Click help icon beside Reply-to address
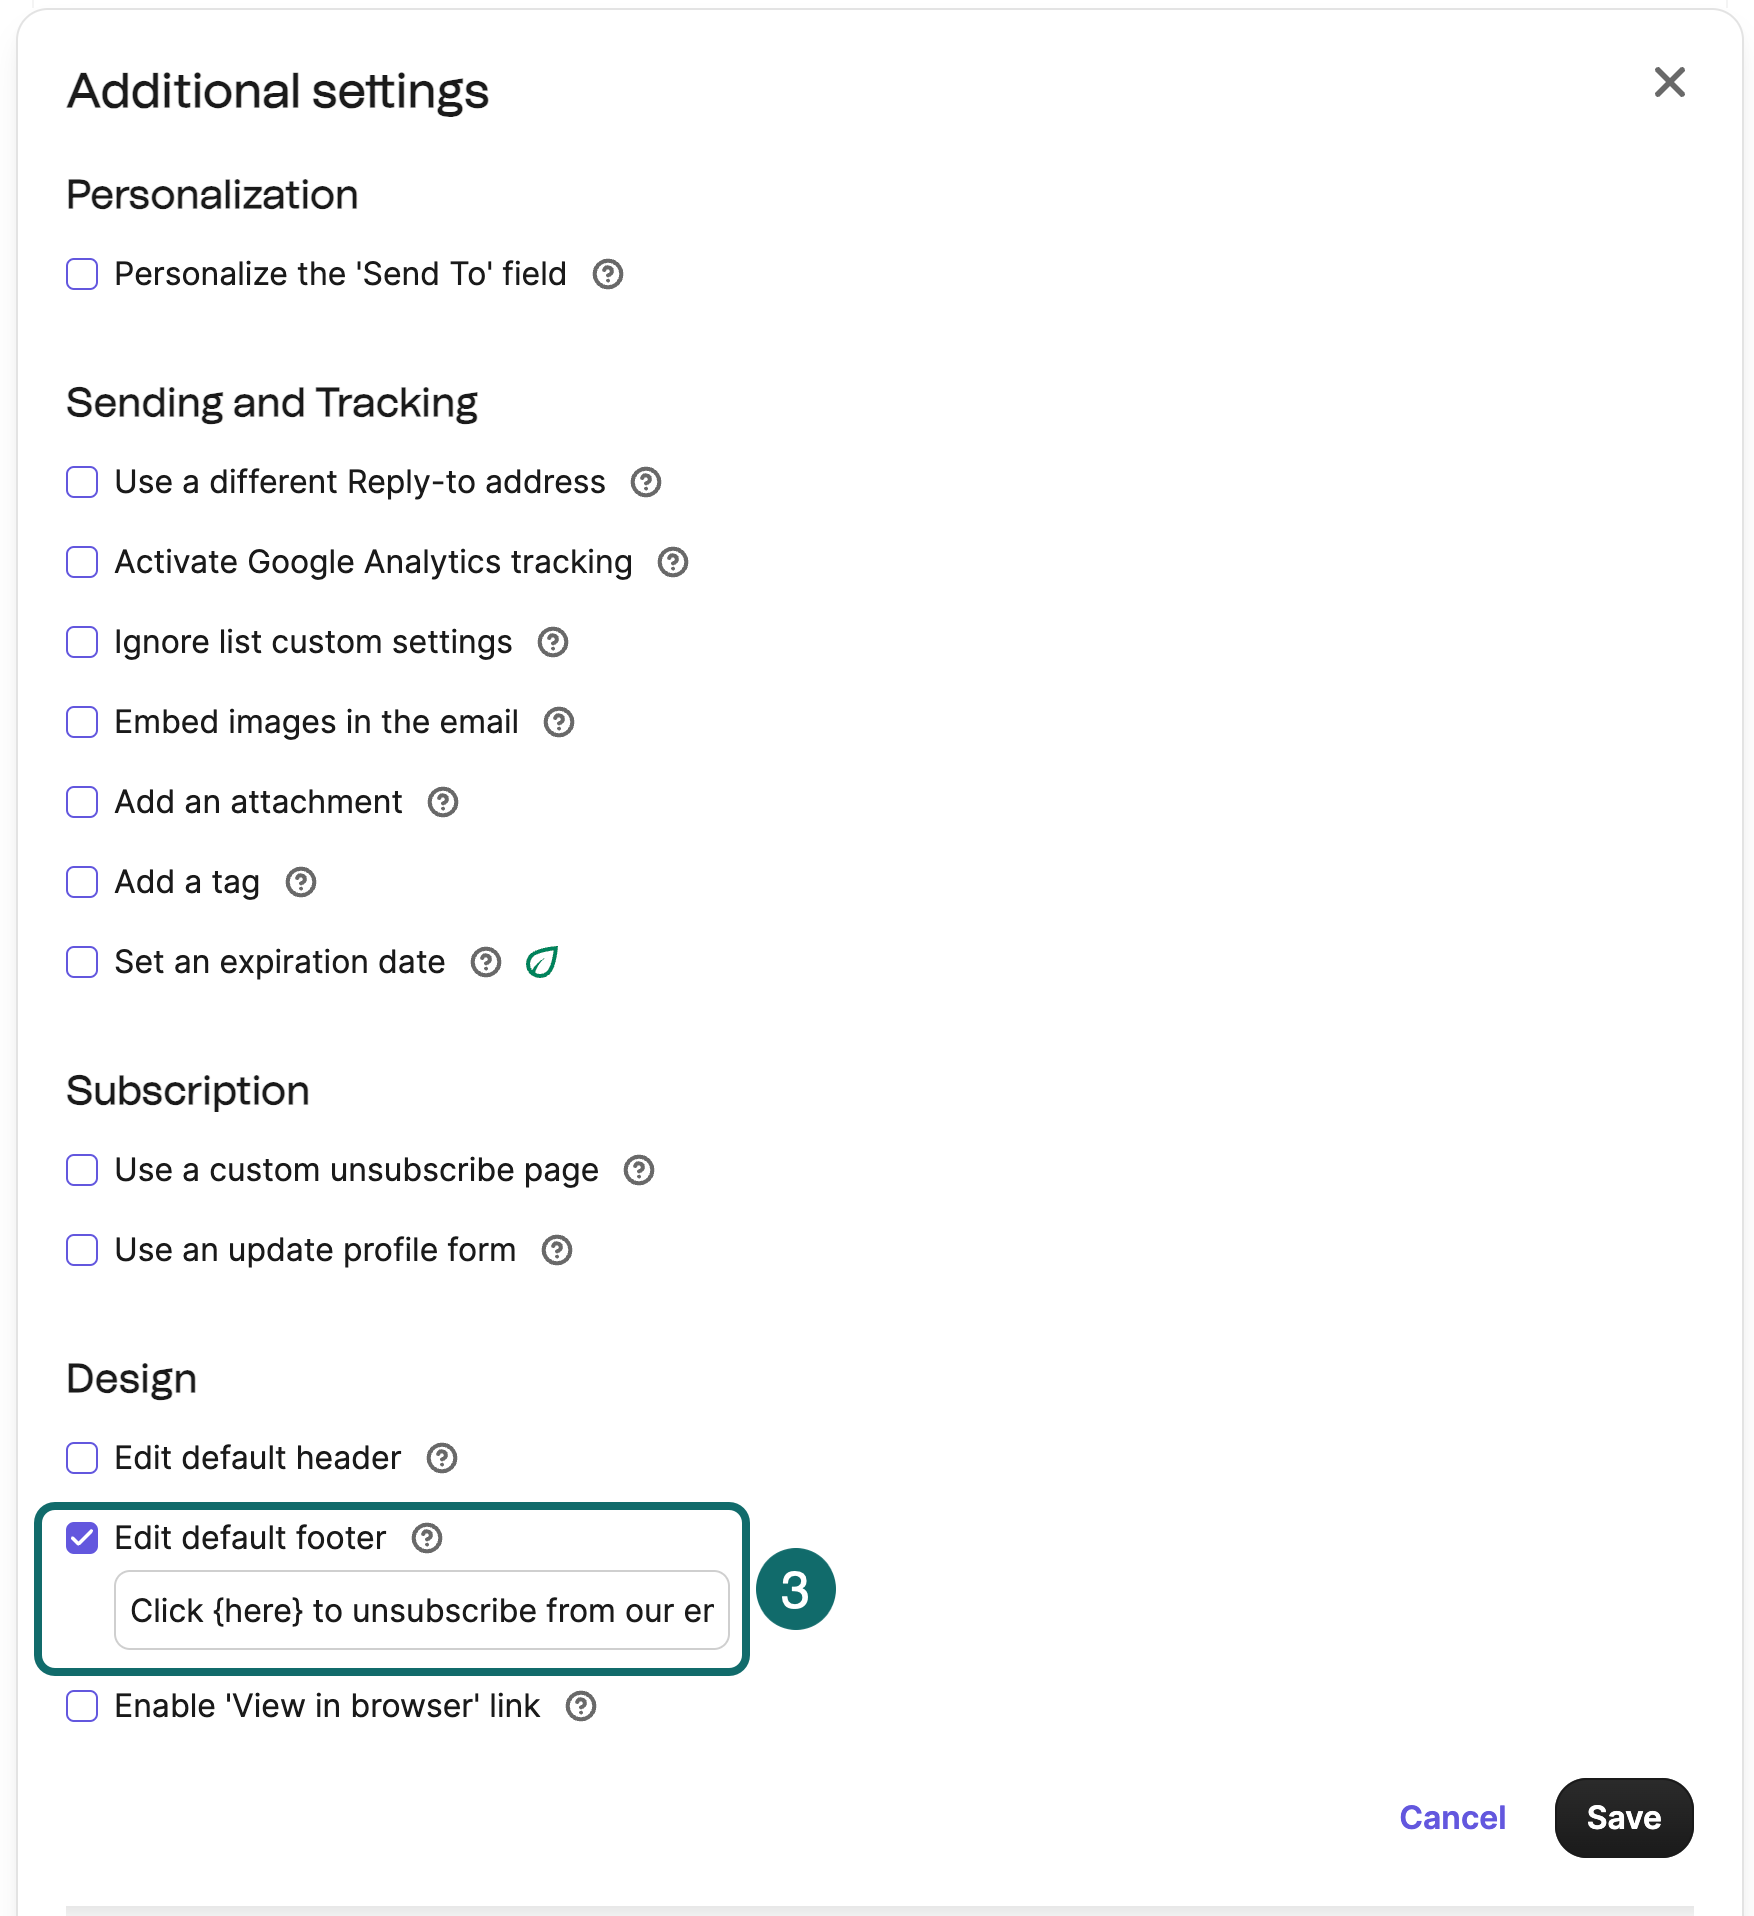The image size is (1754, 1916). pyautogui.click(x=646, y=482)
